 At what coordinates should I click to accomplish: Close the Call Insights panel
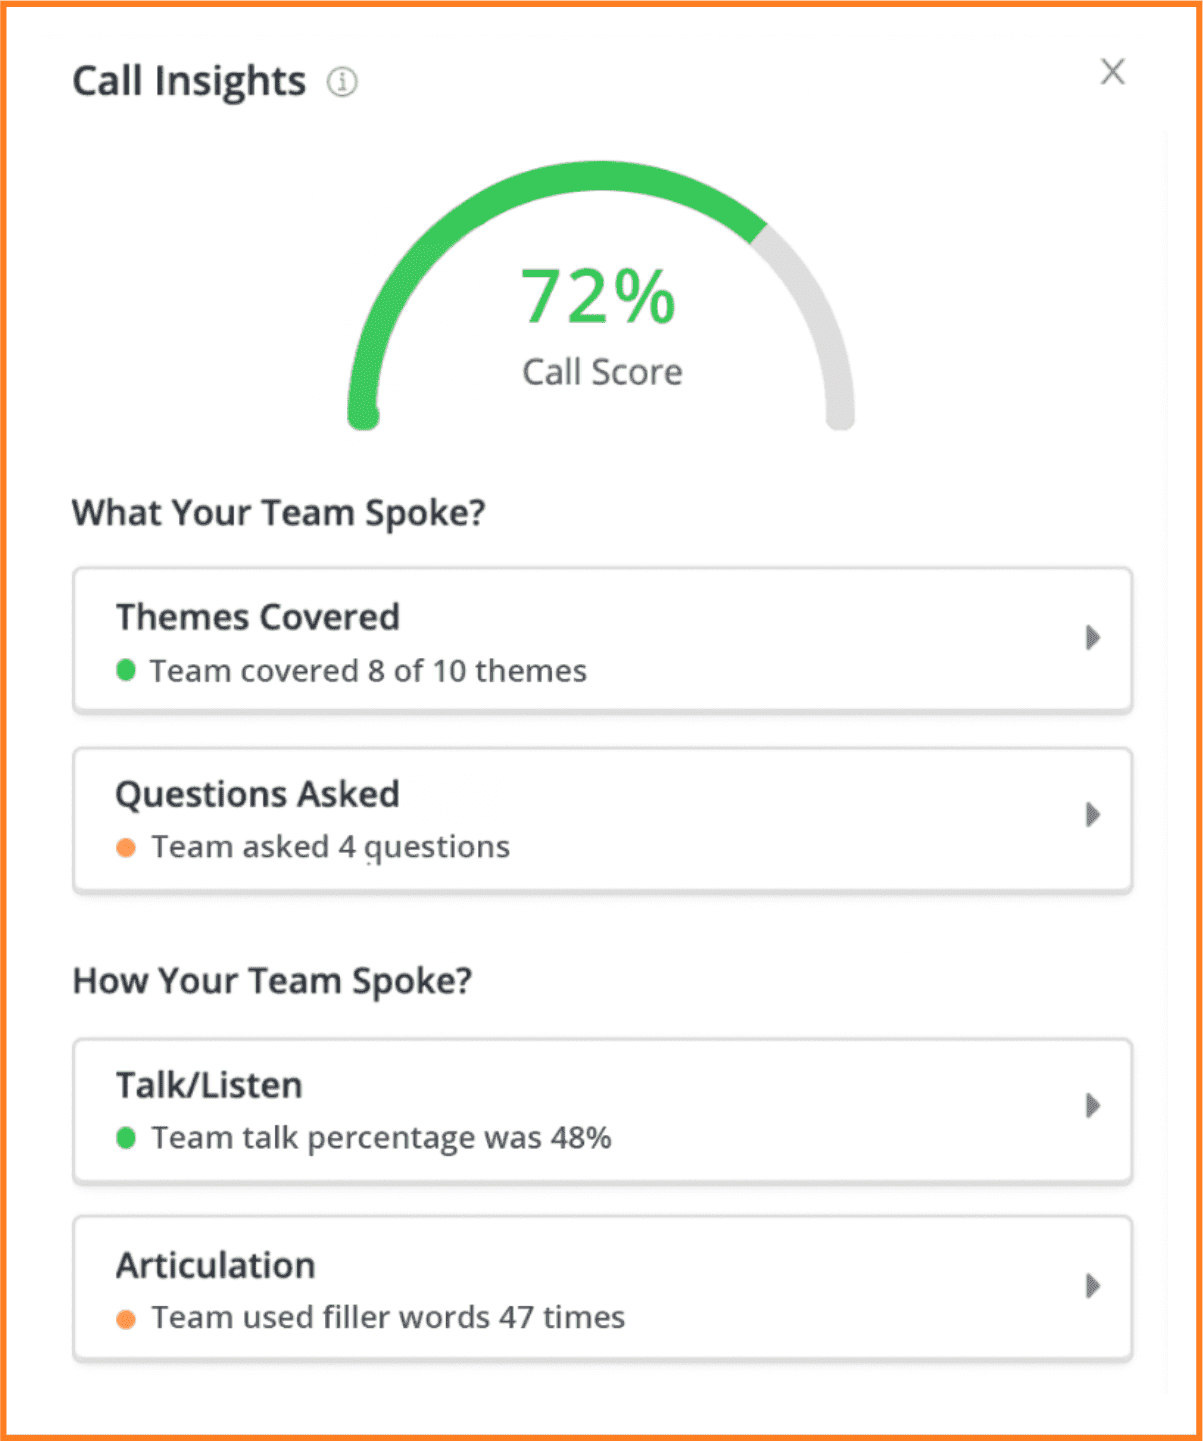[x=1112, y=72]
